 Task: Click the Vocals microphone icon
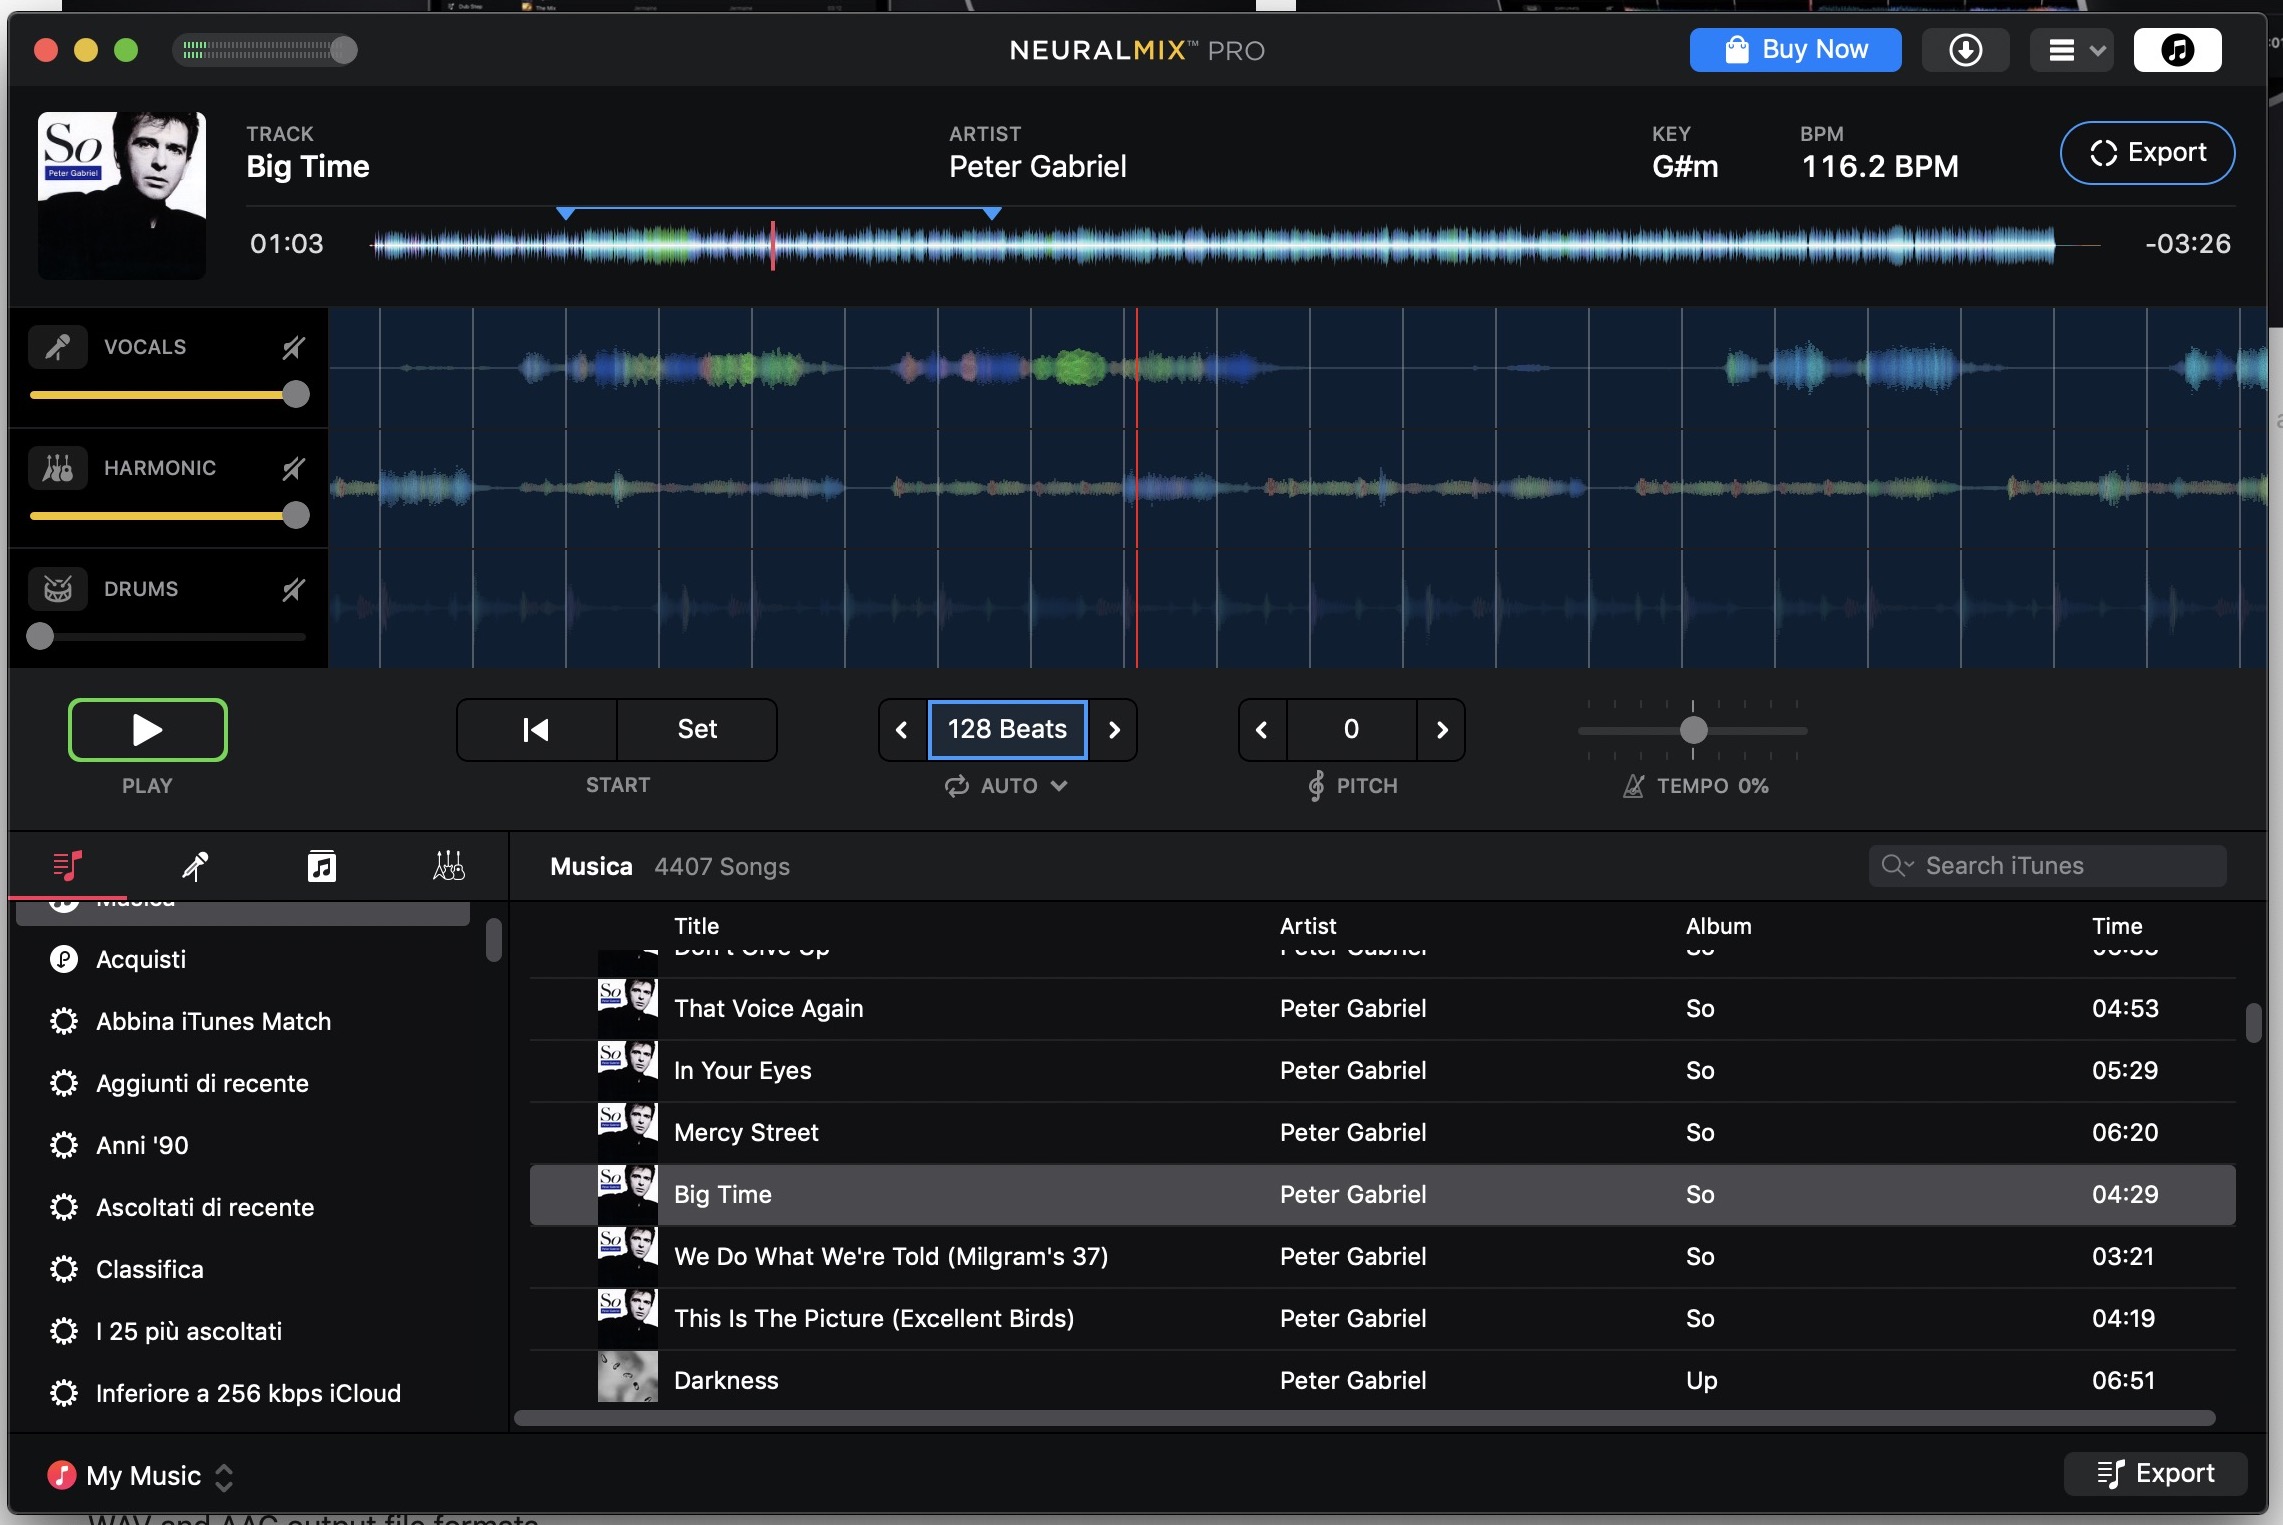point(58,347)
